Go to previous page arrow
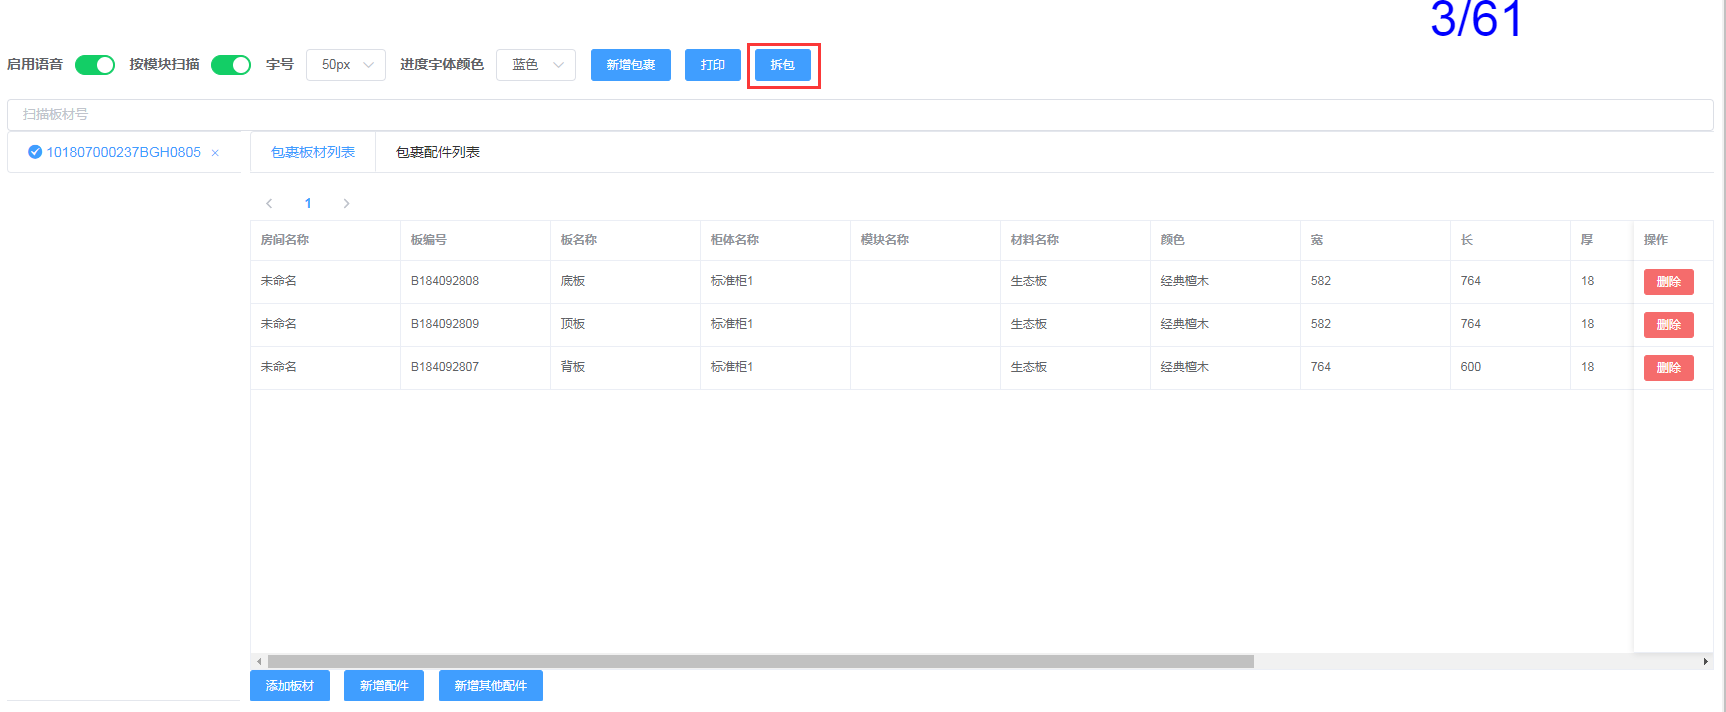 269,203
